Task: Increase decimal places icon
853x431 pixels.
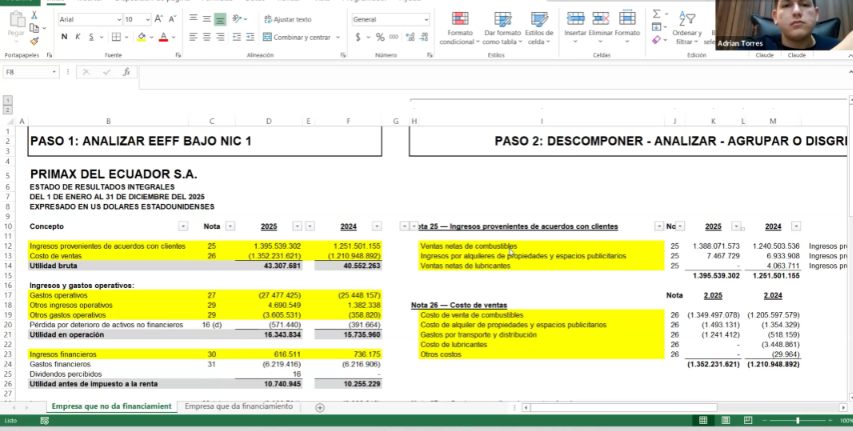Action: tap(410, 37)
